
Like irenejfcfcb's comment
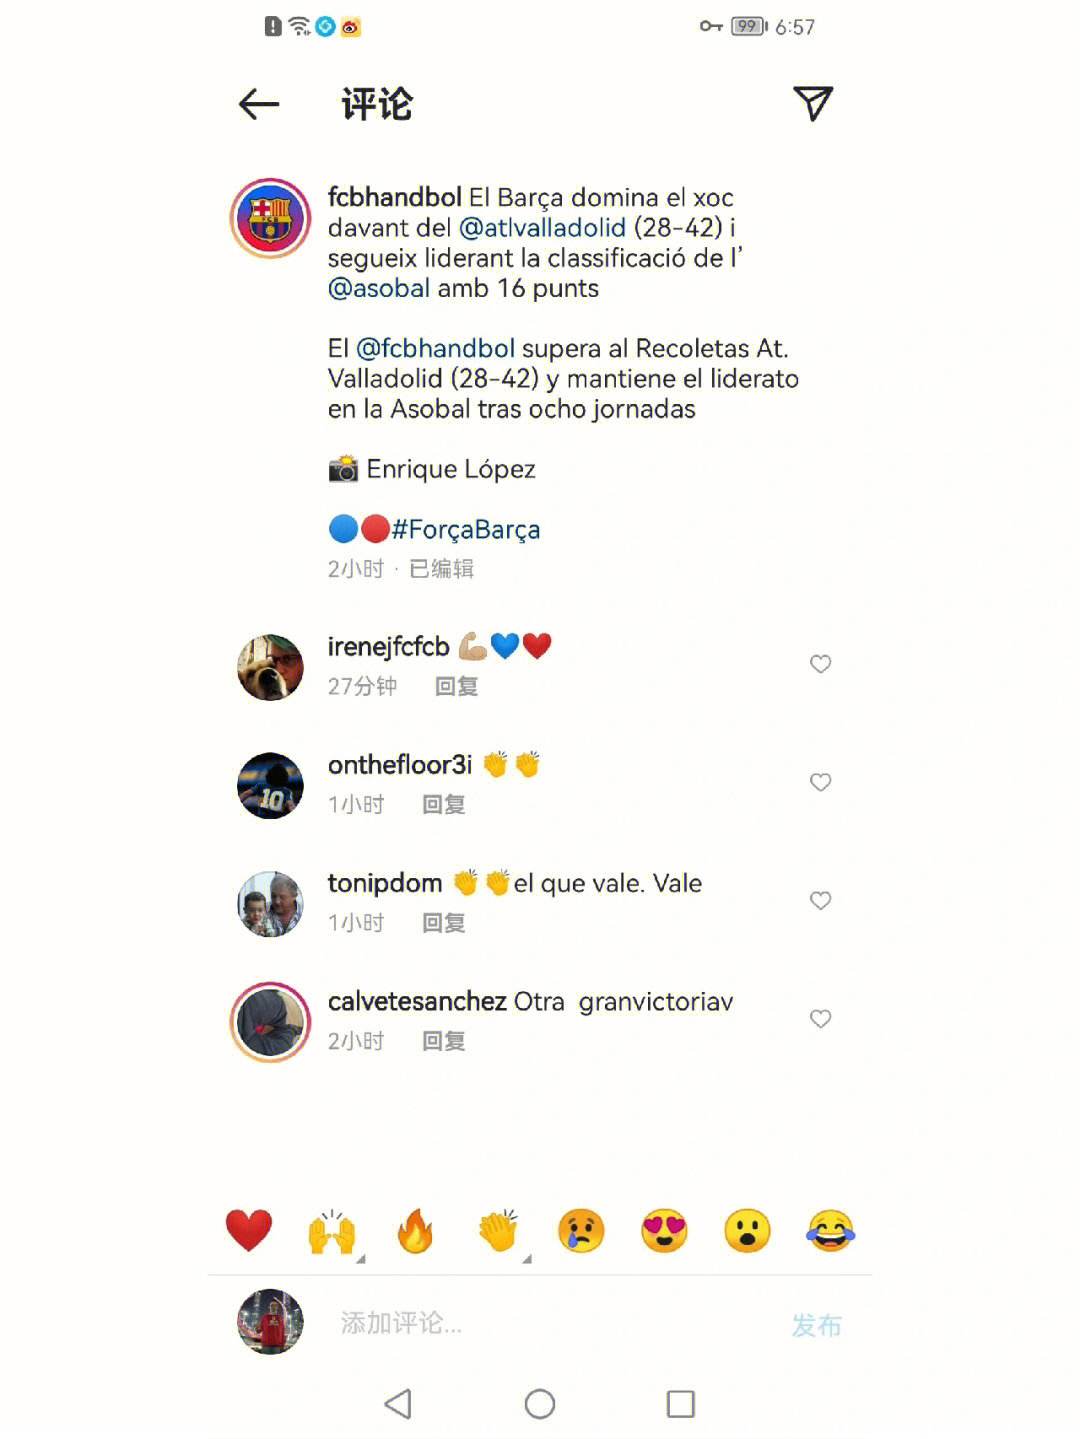pos(820,664)
